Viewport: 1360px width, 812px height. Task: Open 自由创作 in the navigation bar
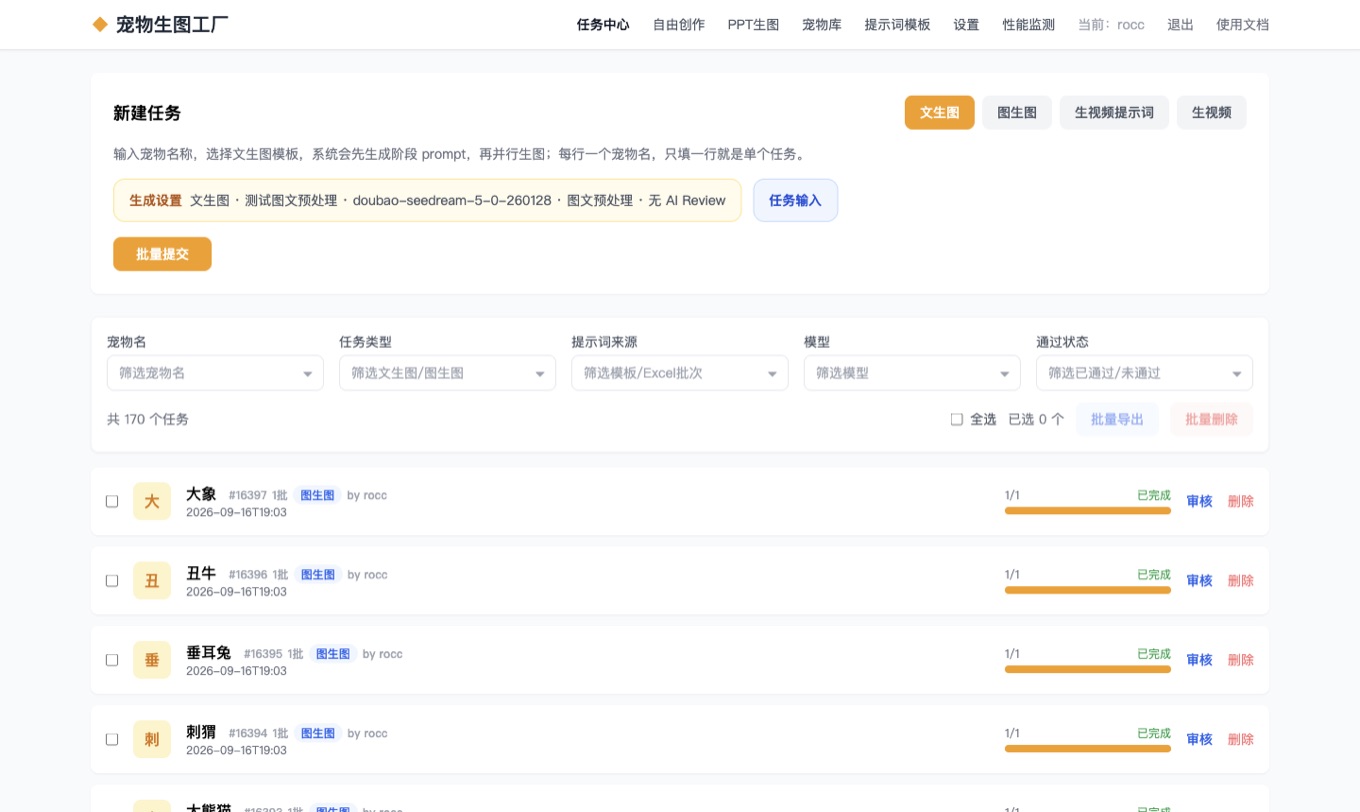click(679, 25)
